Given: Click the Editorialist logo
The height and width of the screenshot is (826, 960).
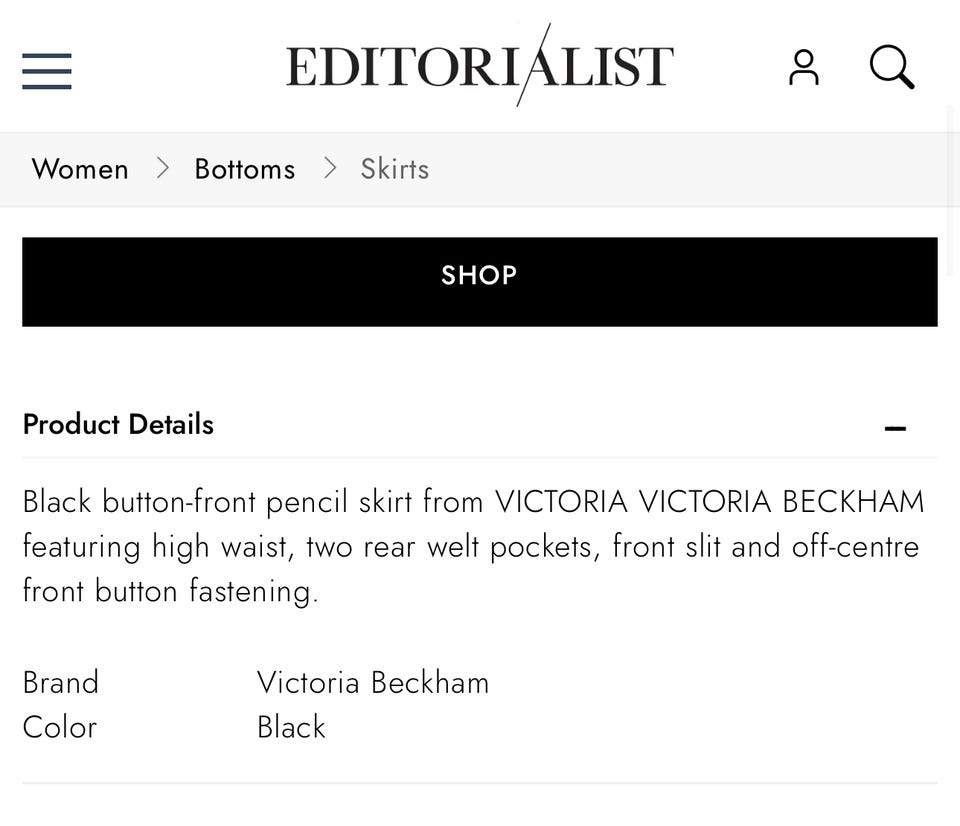Looking at the screenshot, I should [x=480, y=66].
